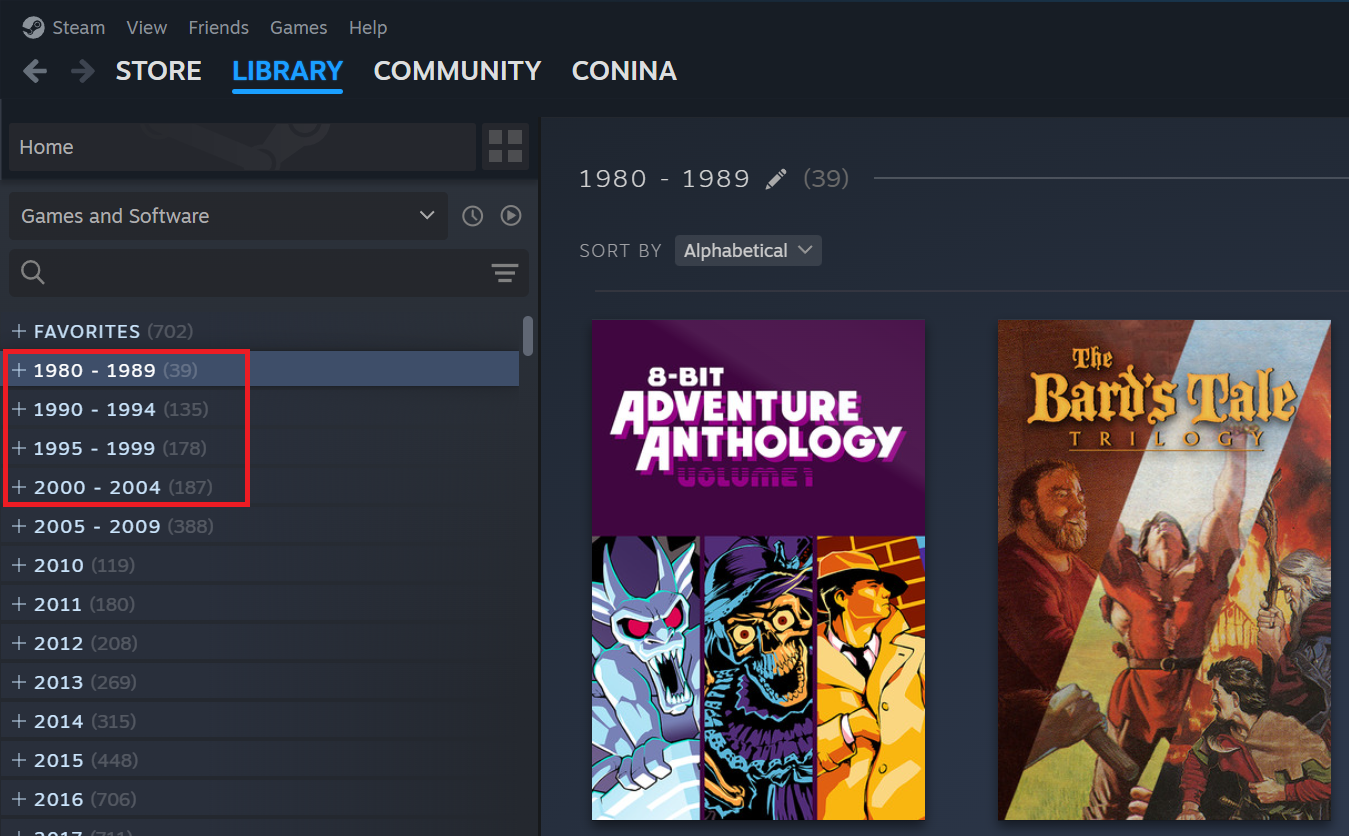The image size is (1349, 836).
Task: Open Games and Software dropdown
Action: point(229,216)
